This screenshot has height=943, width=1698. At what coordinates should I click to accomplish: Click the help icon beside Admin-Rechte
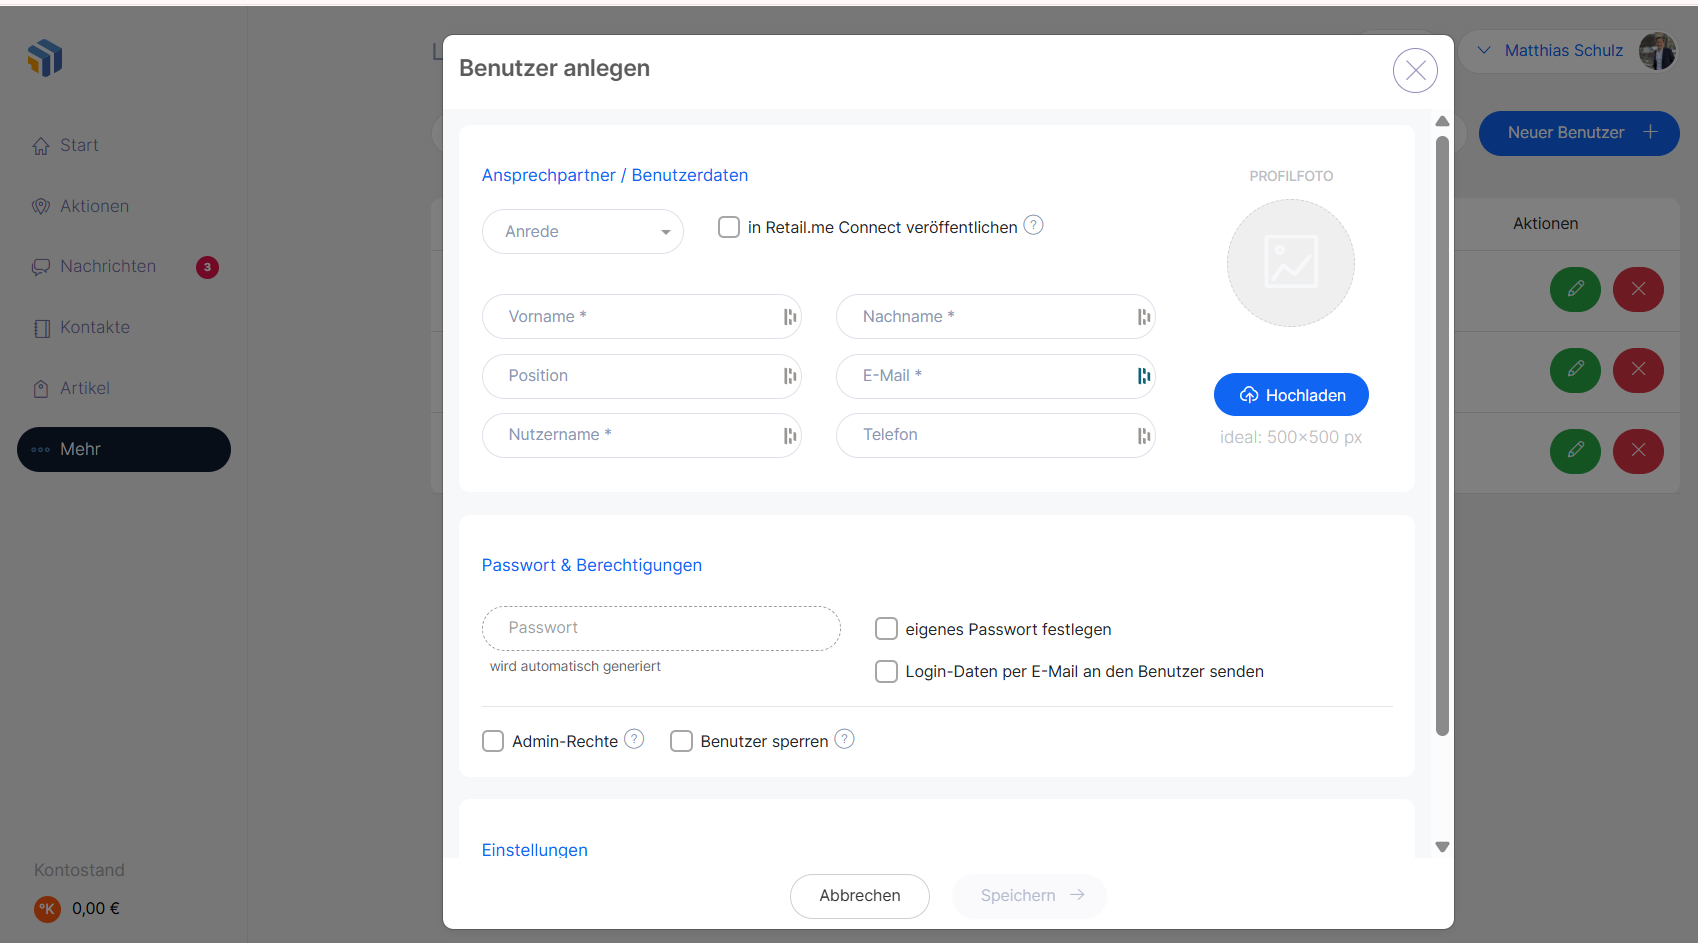coord(634,739)
